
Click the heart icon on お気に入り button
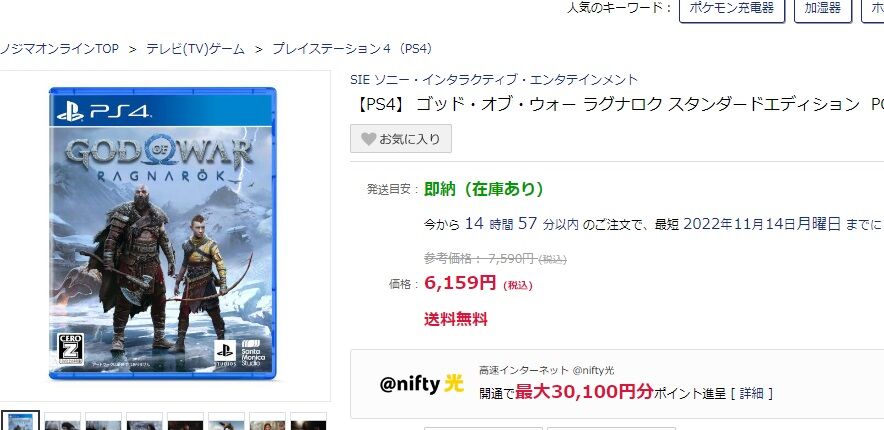point(368,139)
